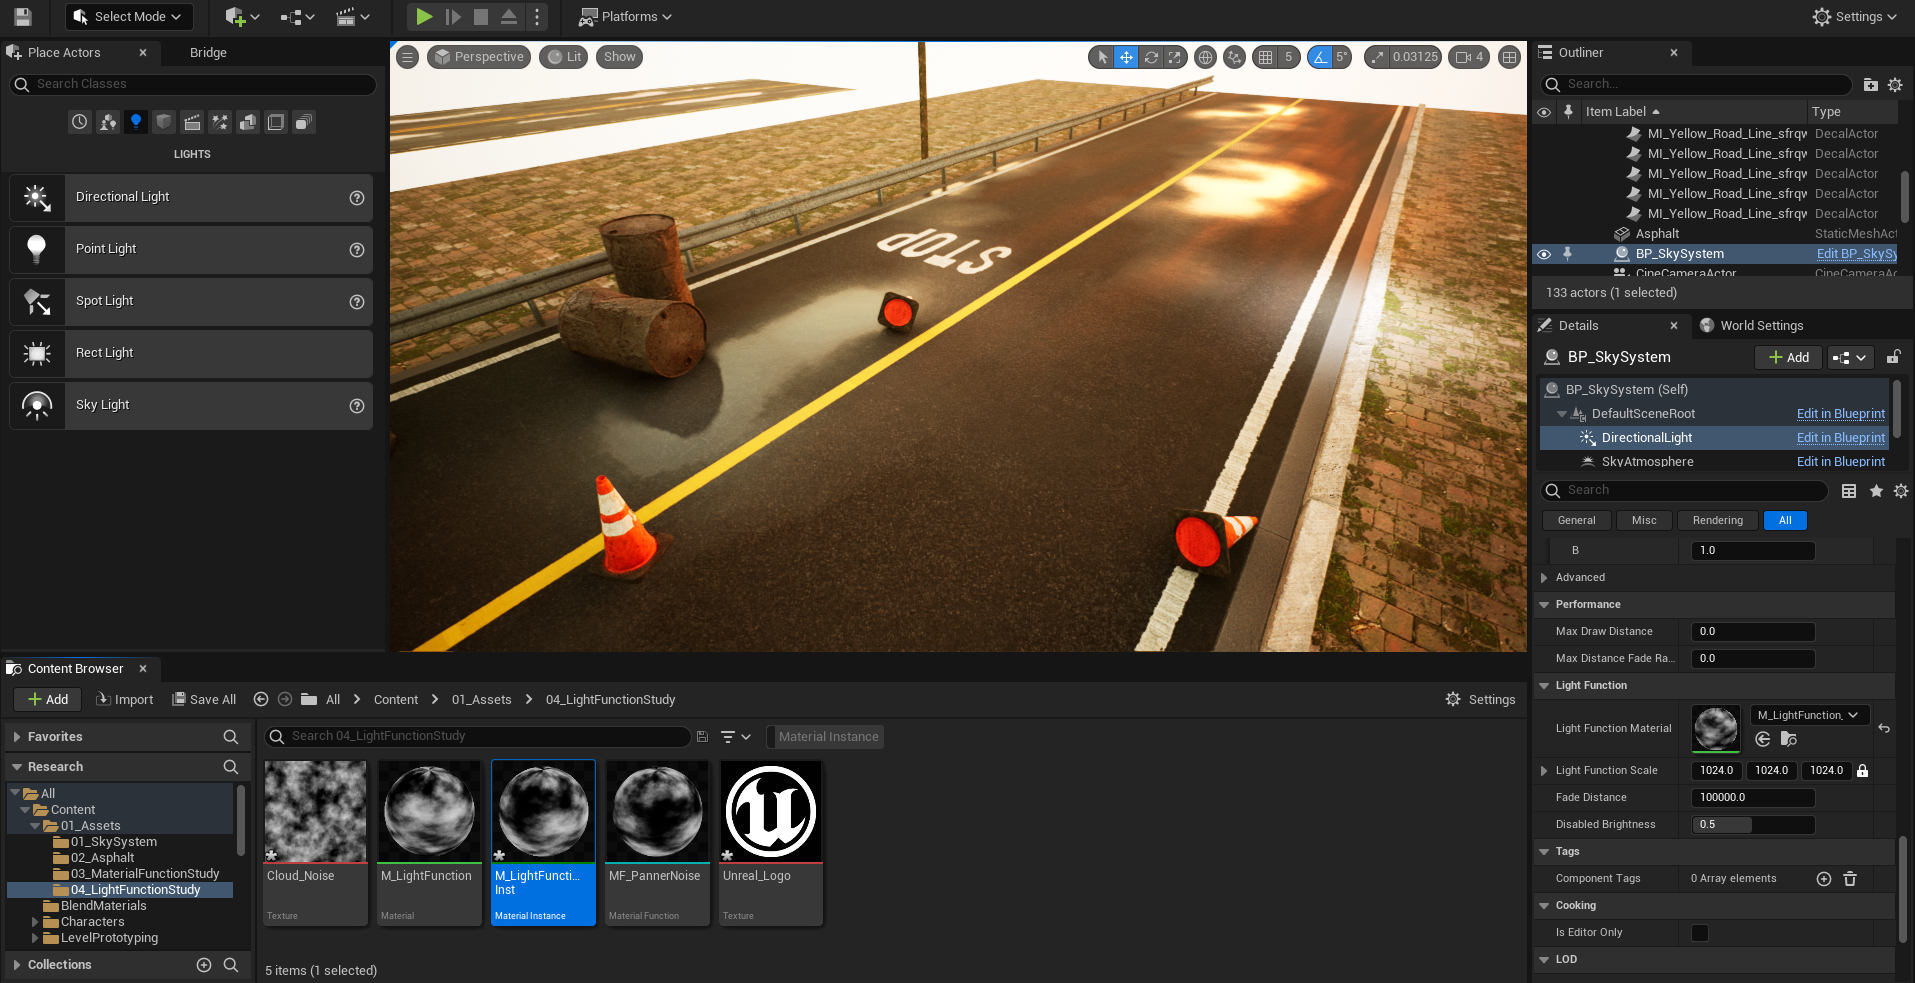
Task: Start Play in Editor with green play button
Action: coord(424,17)
